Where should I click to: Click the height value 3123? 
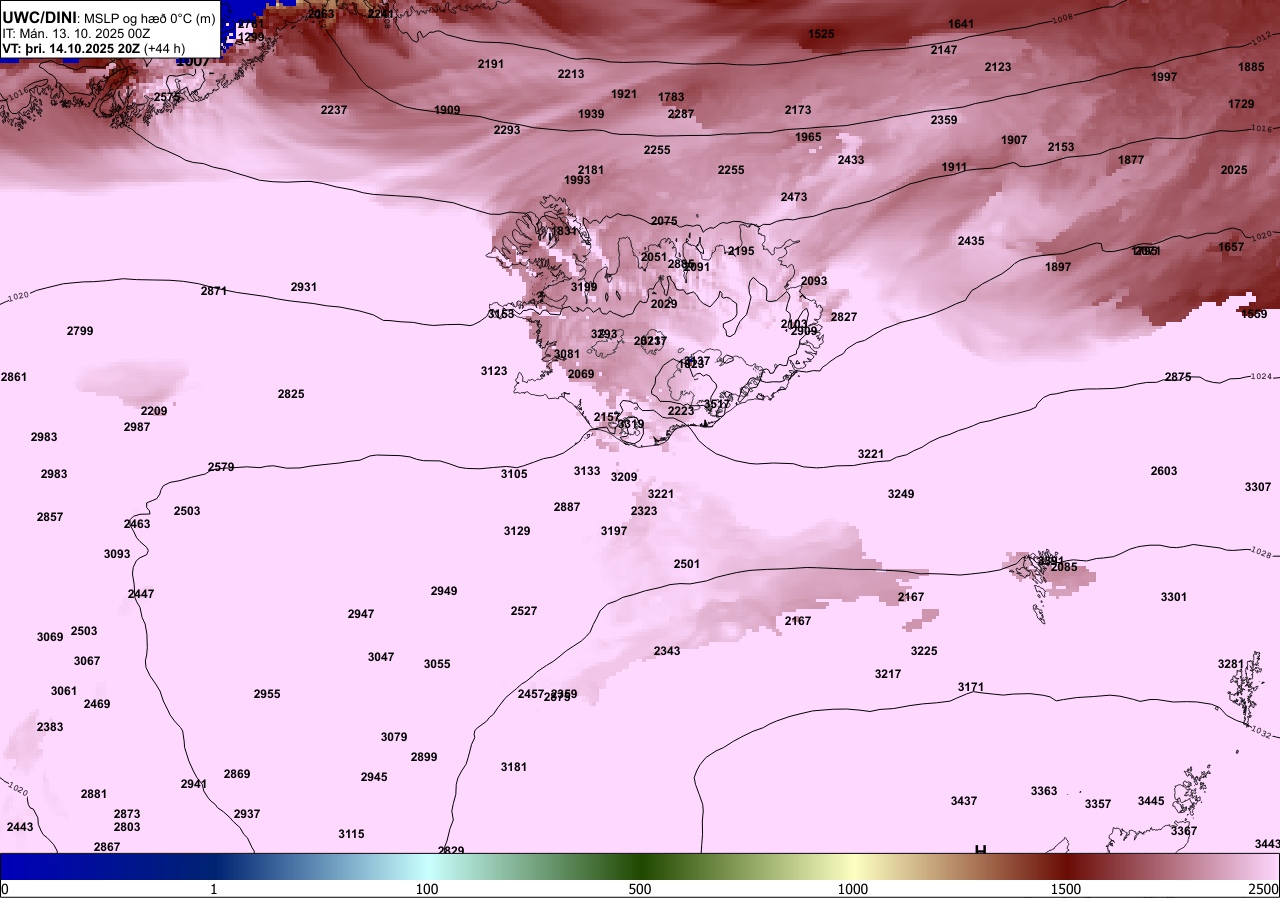click(x=494, y=371)
